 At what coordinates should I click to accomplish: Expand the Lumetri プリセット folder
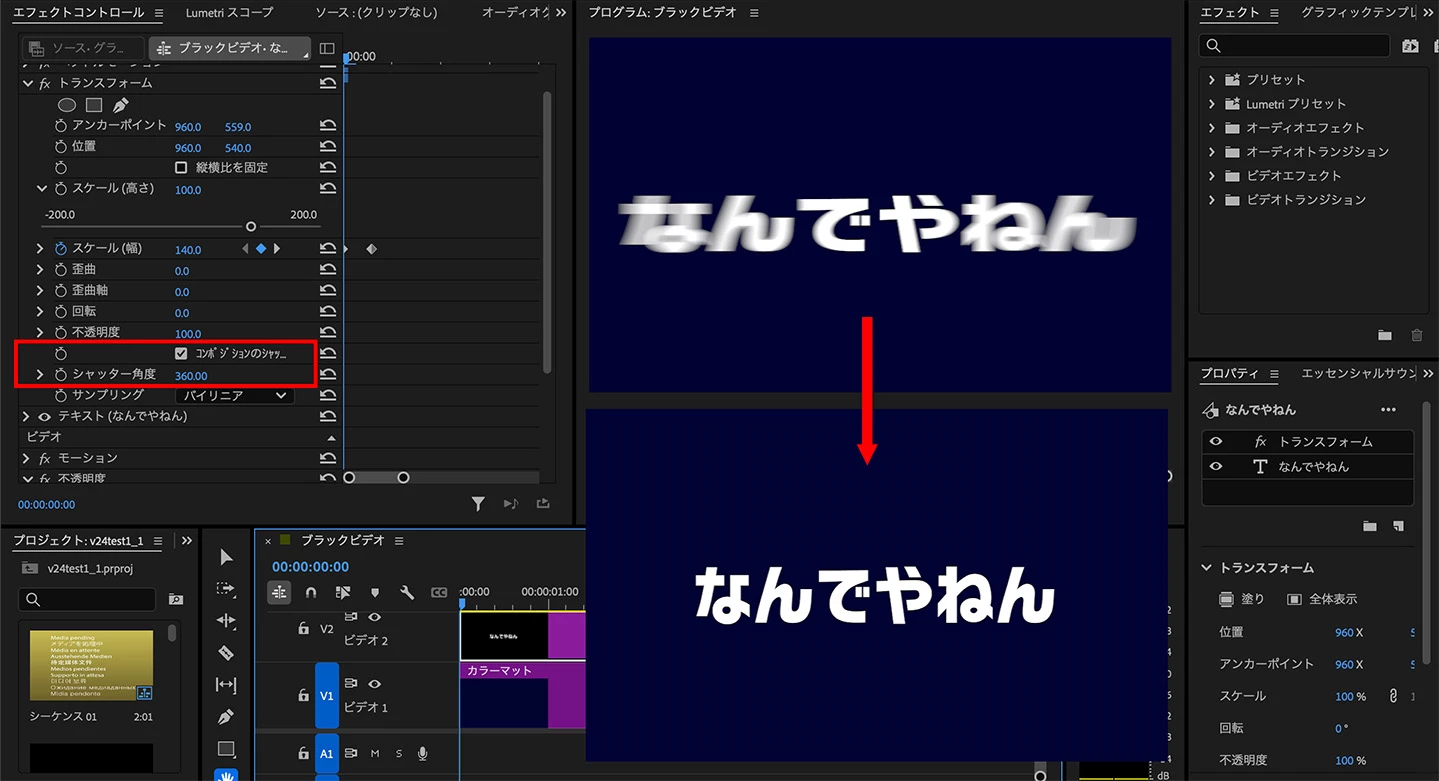tap(1212, 103)
